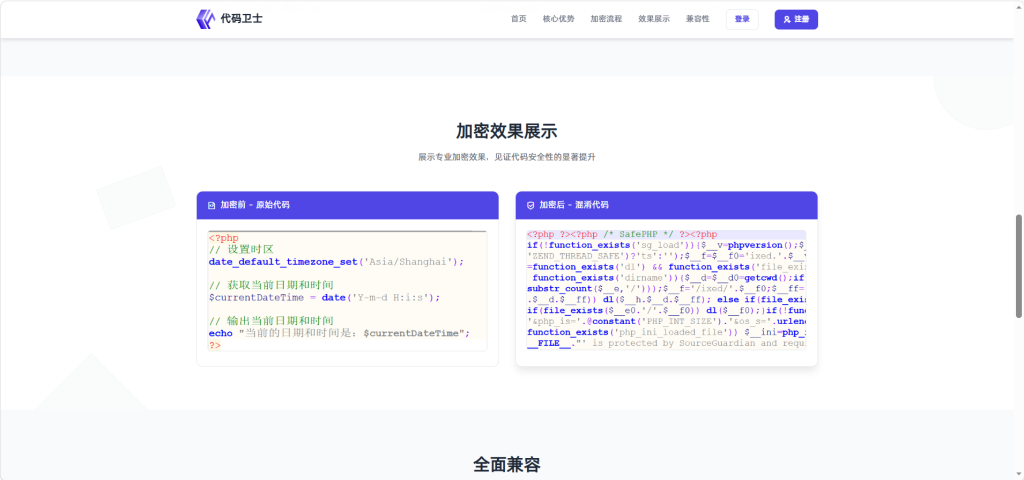Click the closing ?> tag in original code
The height and width of the screenshot is (480, 1024).
coord(215,345)
